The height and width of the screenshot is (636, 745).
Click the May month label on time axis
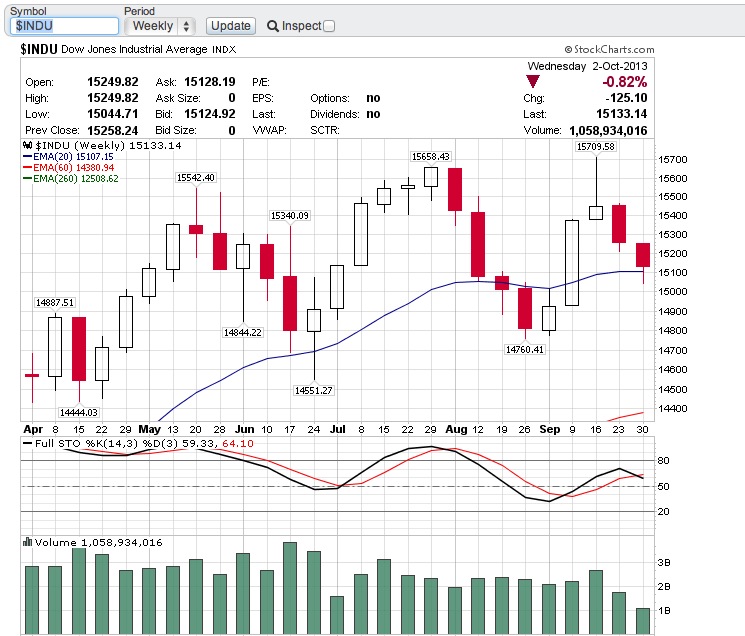[x=149, y=429]
